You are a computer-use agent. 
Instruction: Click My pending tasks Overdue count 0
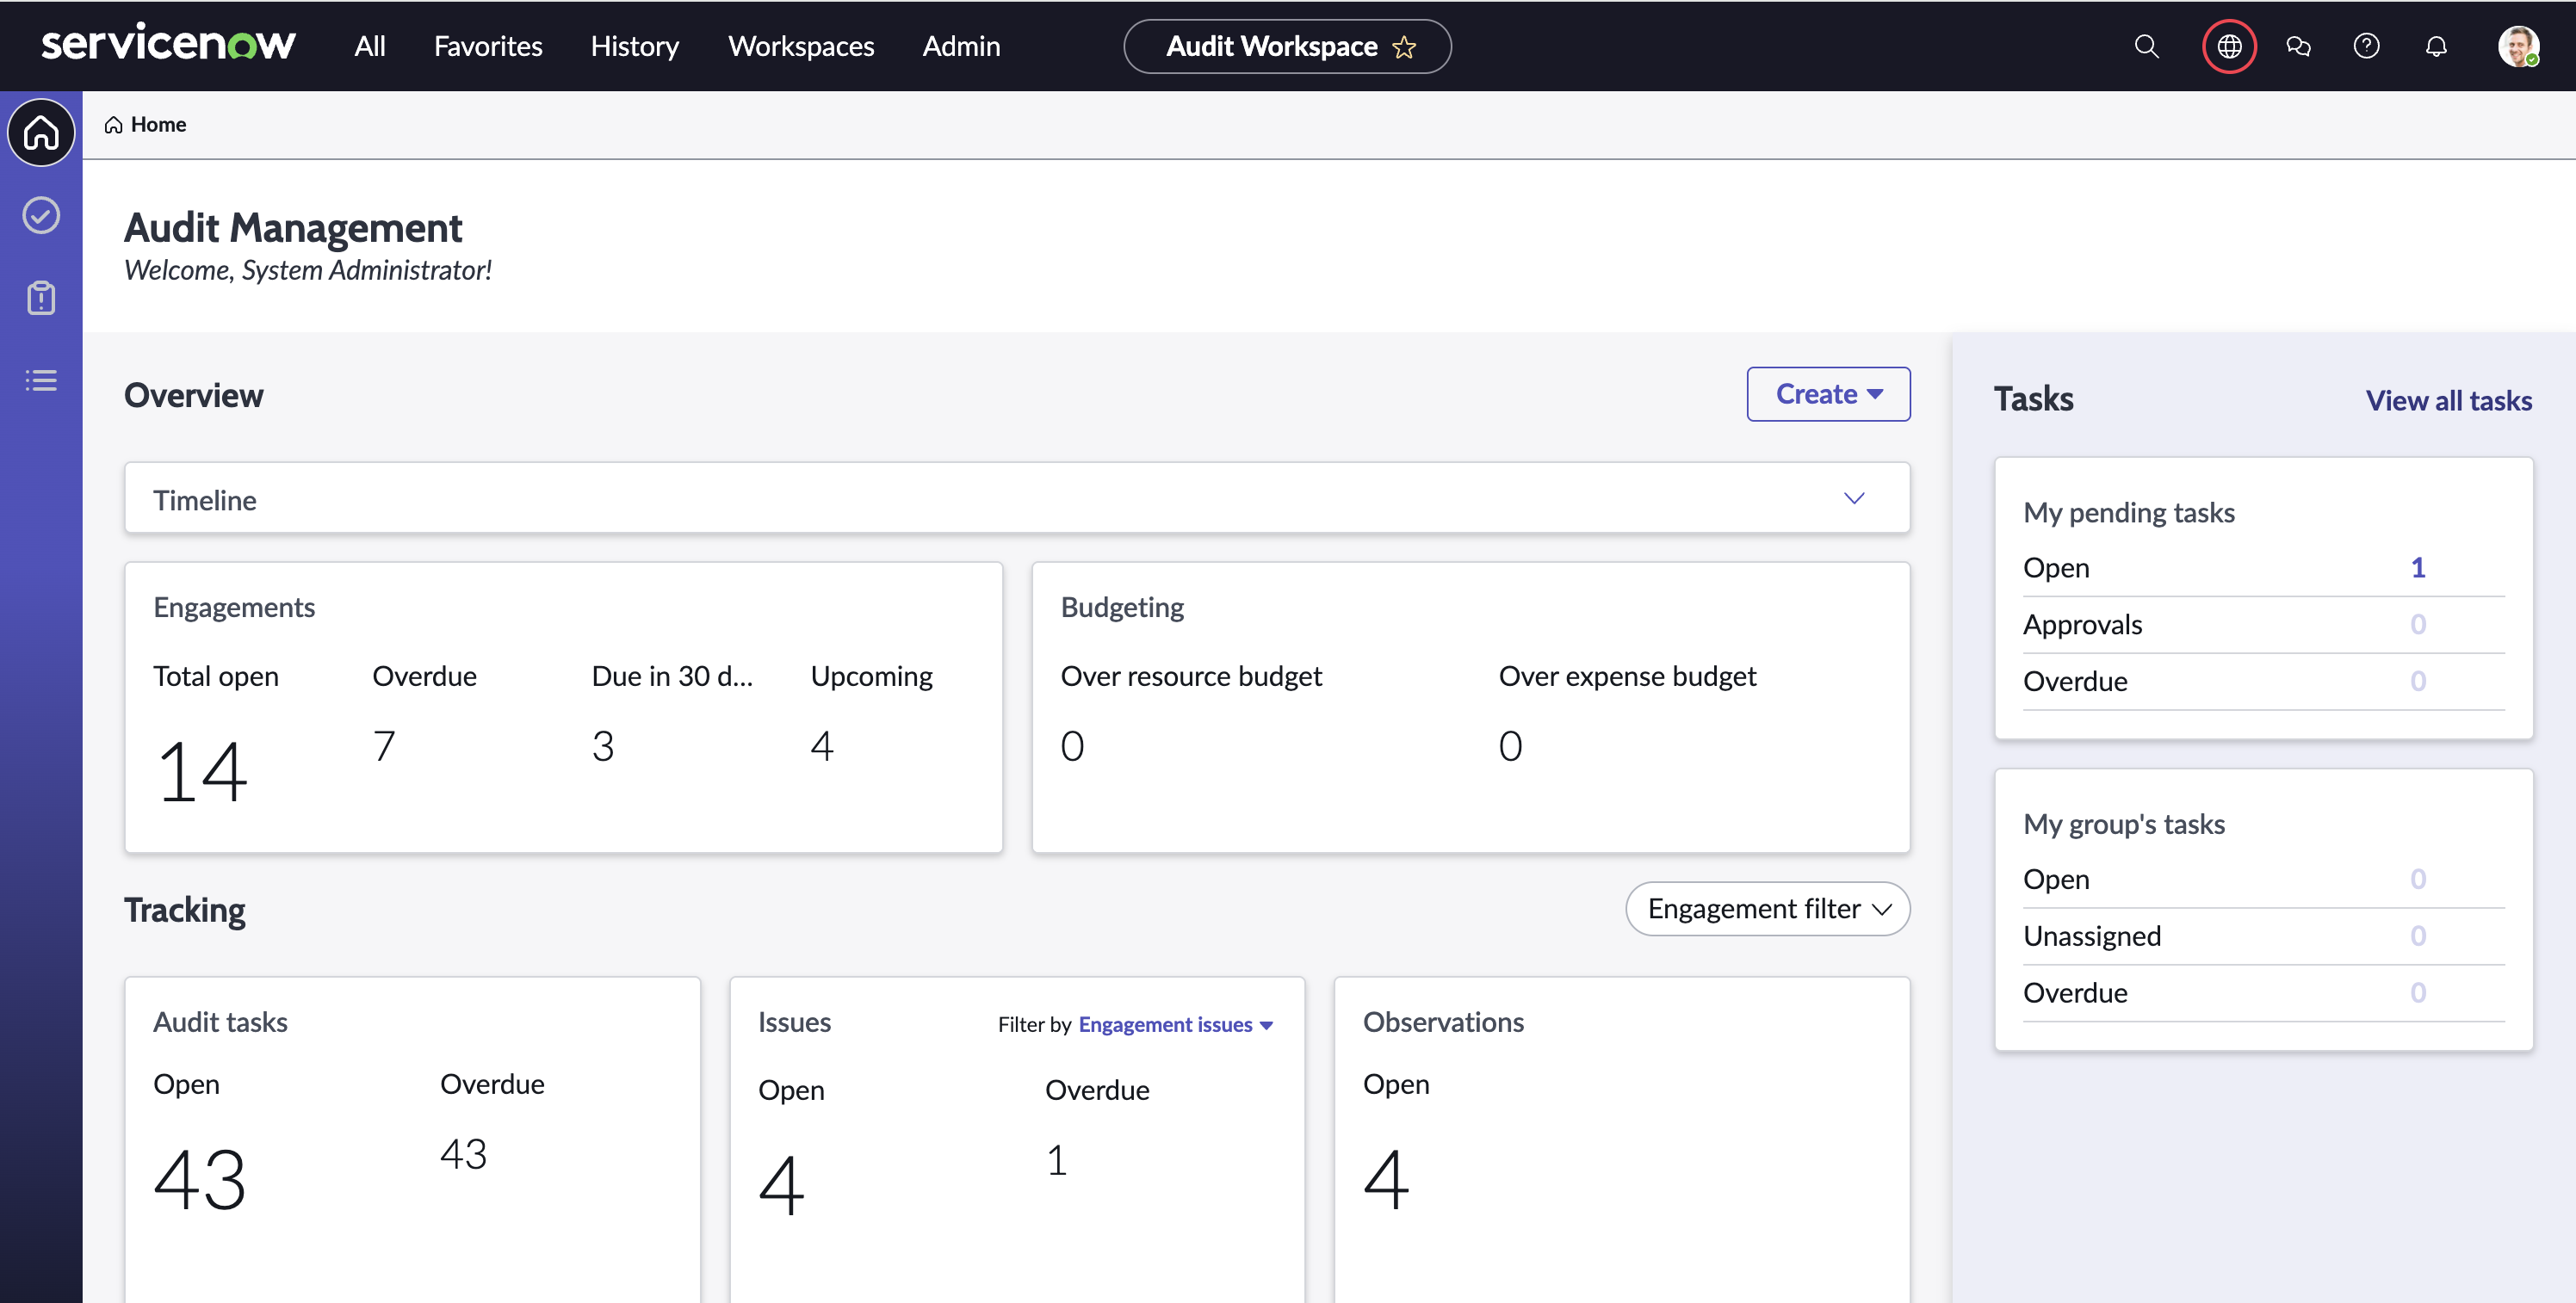click(2418, 681)
